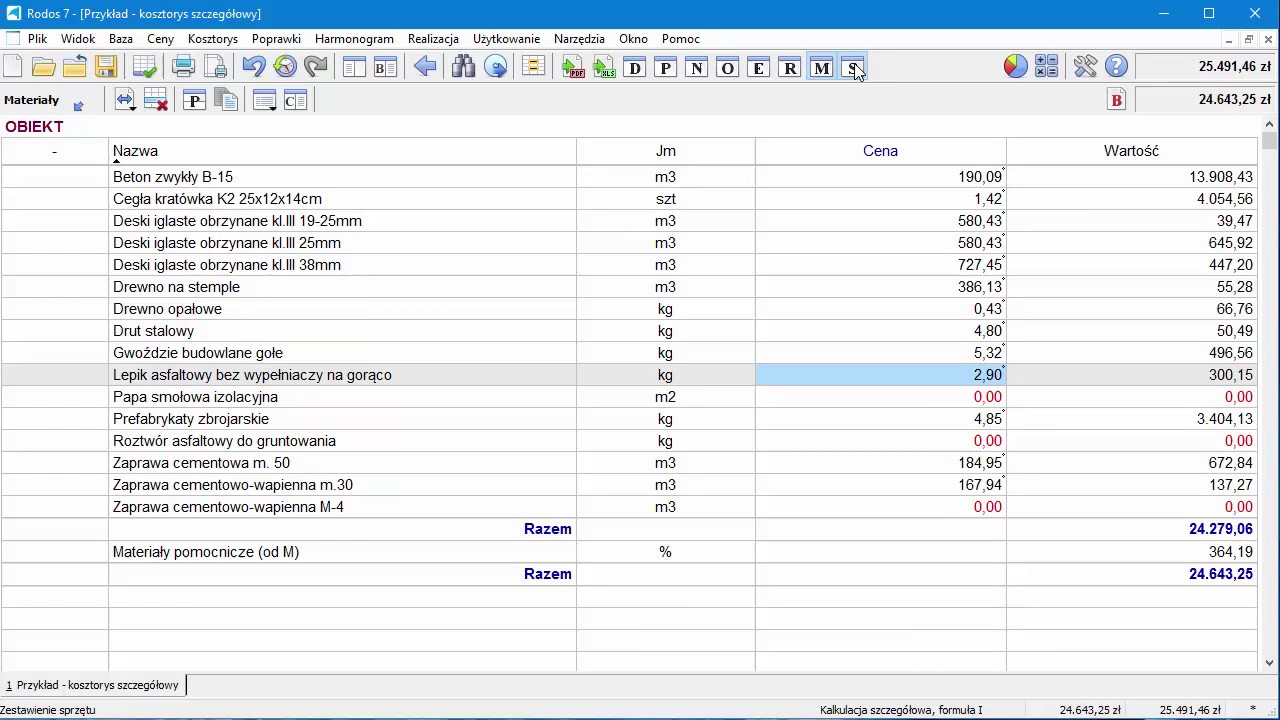Switch to the O view button
1280x720 pixels.
click(728, 67)
